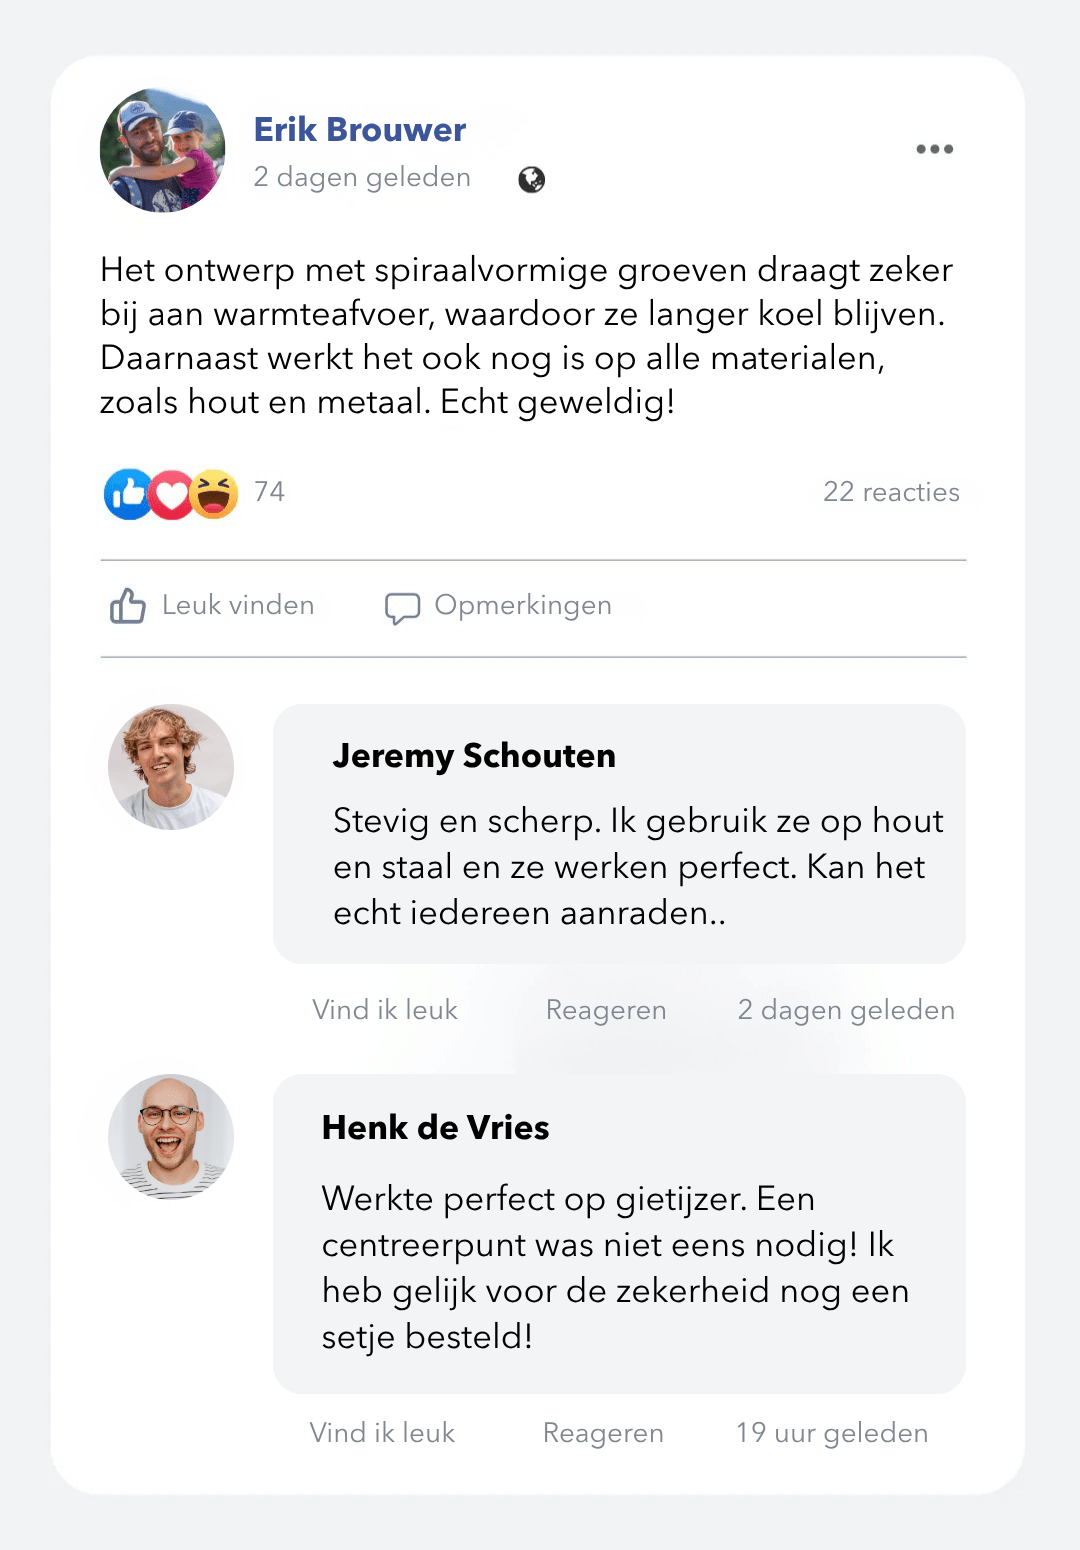This screenshot has width=1080, height=1550.
Task: Open Erik Brouwer's profile name link
Action: click(360, 130)
